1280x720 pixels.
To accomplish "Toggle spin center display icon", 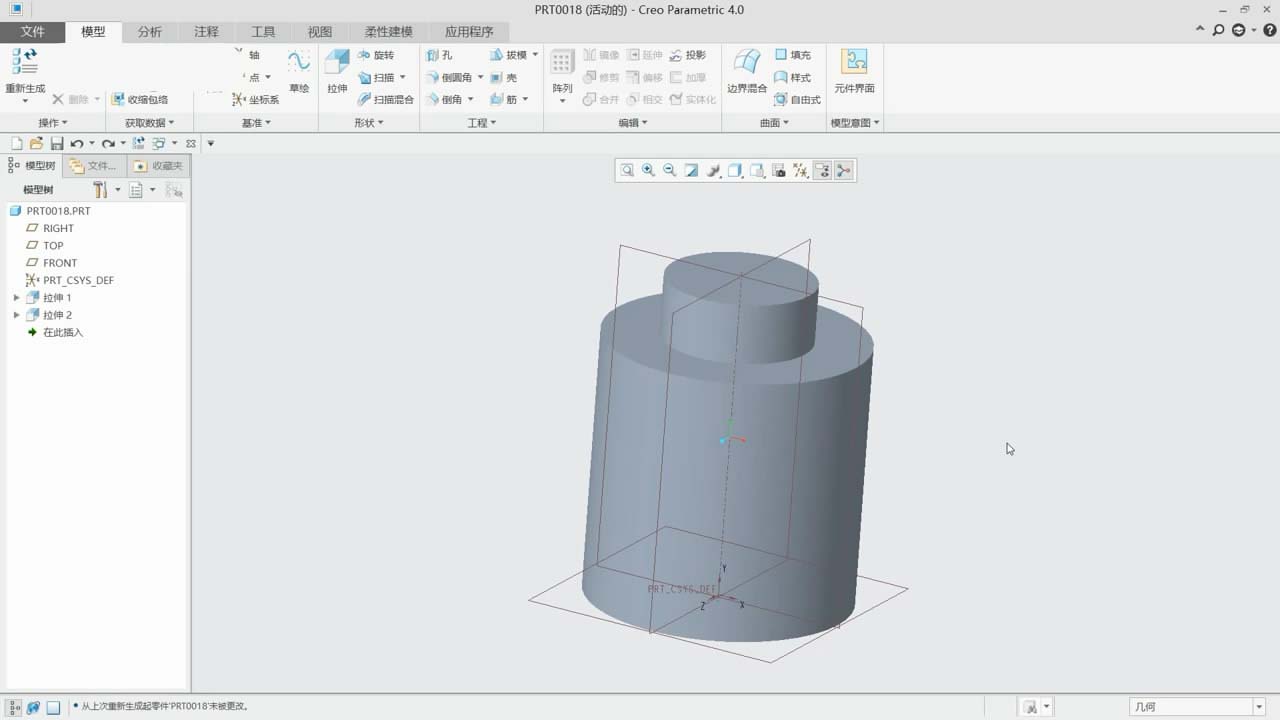I will (844, 171).
